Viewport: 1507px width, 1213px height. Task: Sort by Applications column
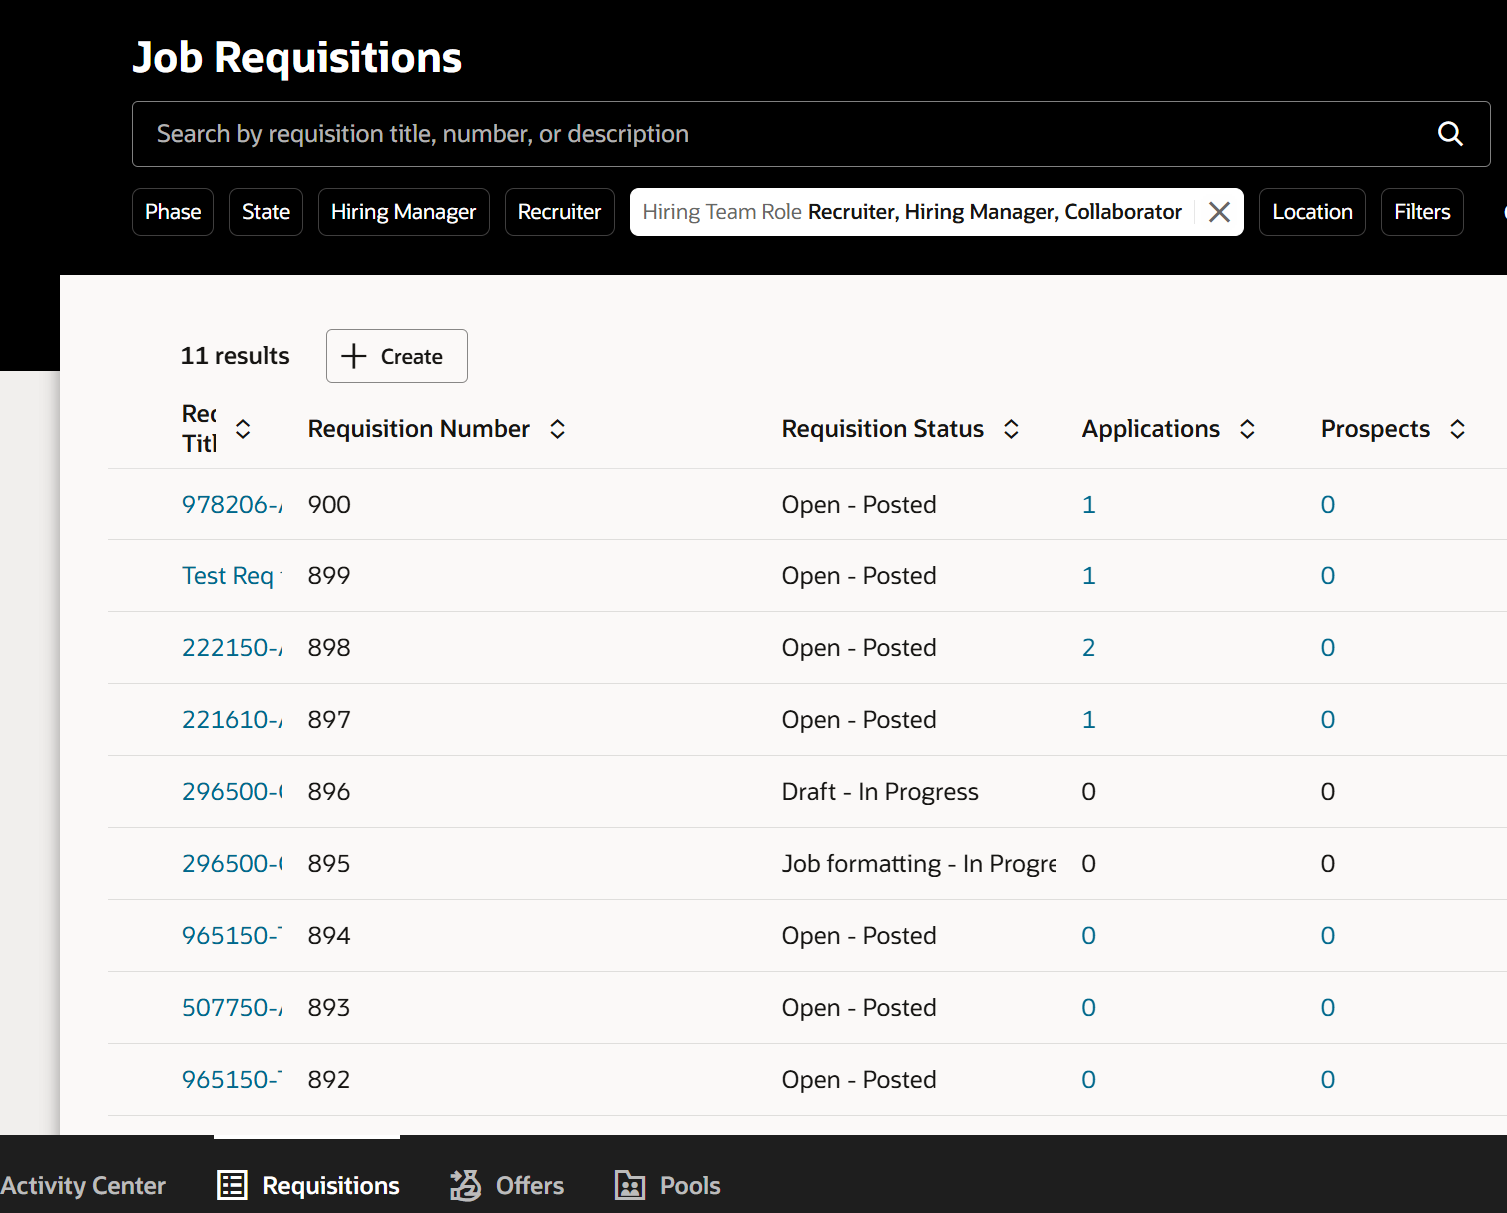[1248, 429]
